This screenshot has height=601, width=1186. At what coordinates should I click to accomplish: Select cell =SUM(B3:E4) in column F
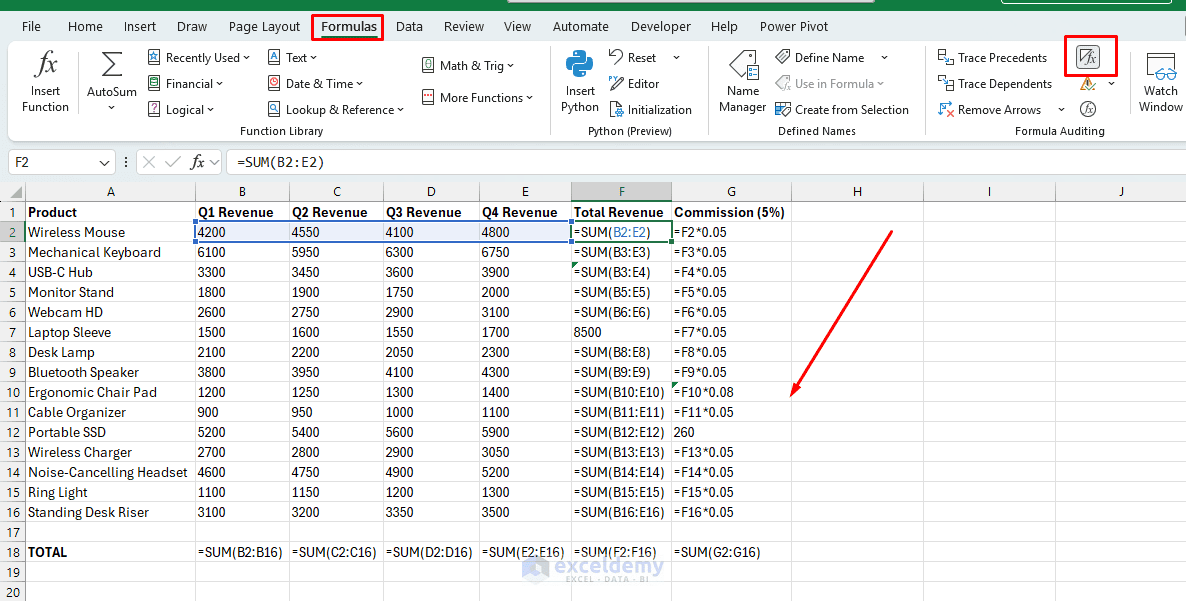(x=622, y=272)
